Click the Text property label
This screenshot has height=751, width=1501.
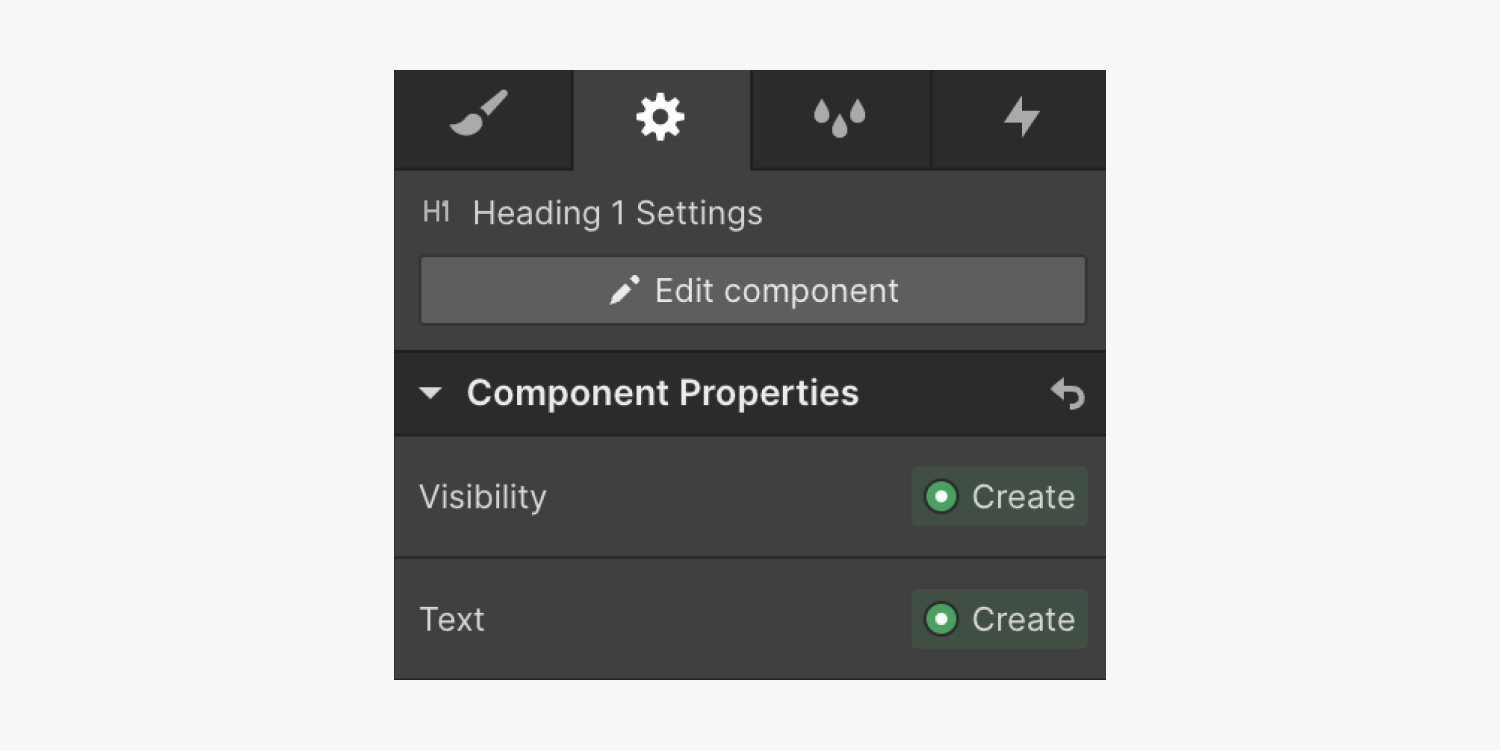[x=452, y=619]
